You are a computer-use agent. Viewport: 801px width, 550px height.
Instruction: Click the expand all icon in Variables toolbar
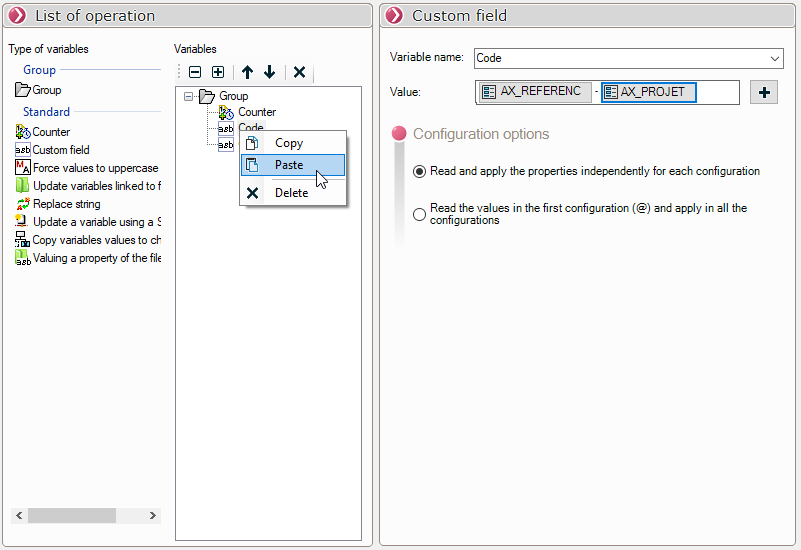[x=217, y=72]
